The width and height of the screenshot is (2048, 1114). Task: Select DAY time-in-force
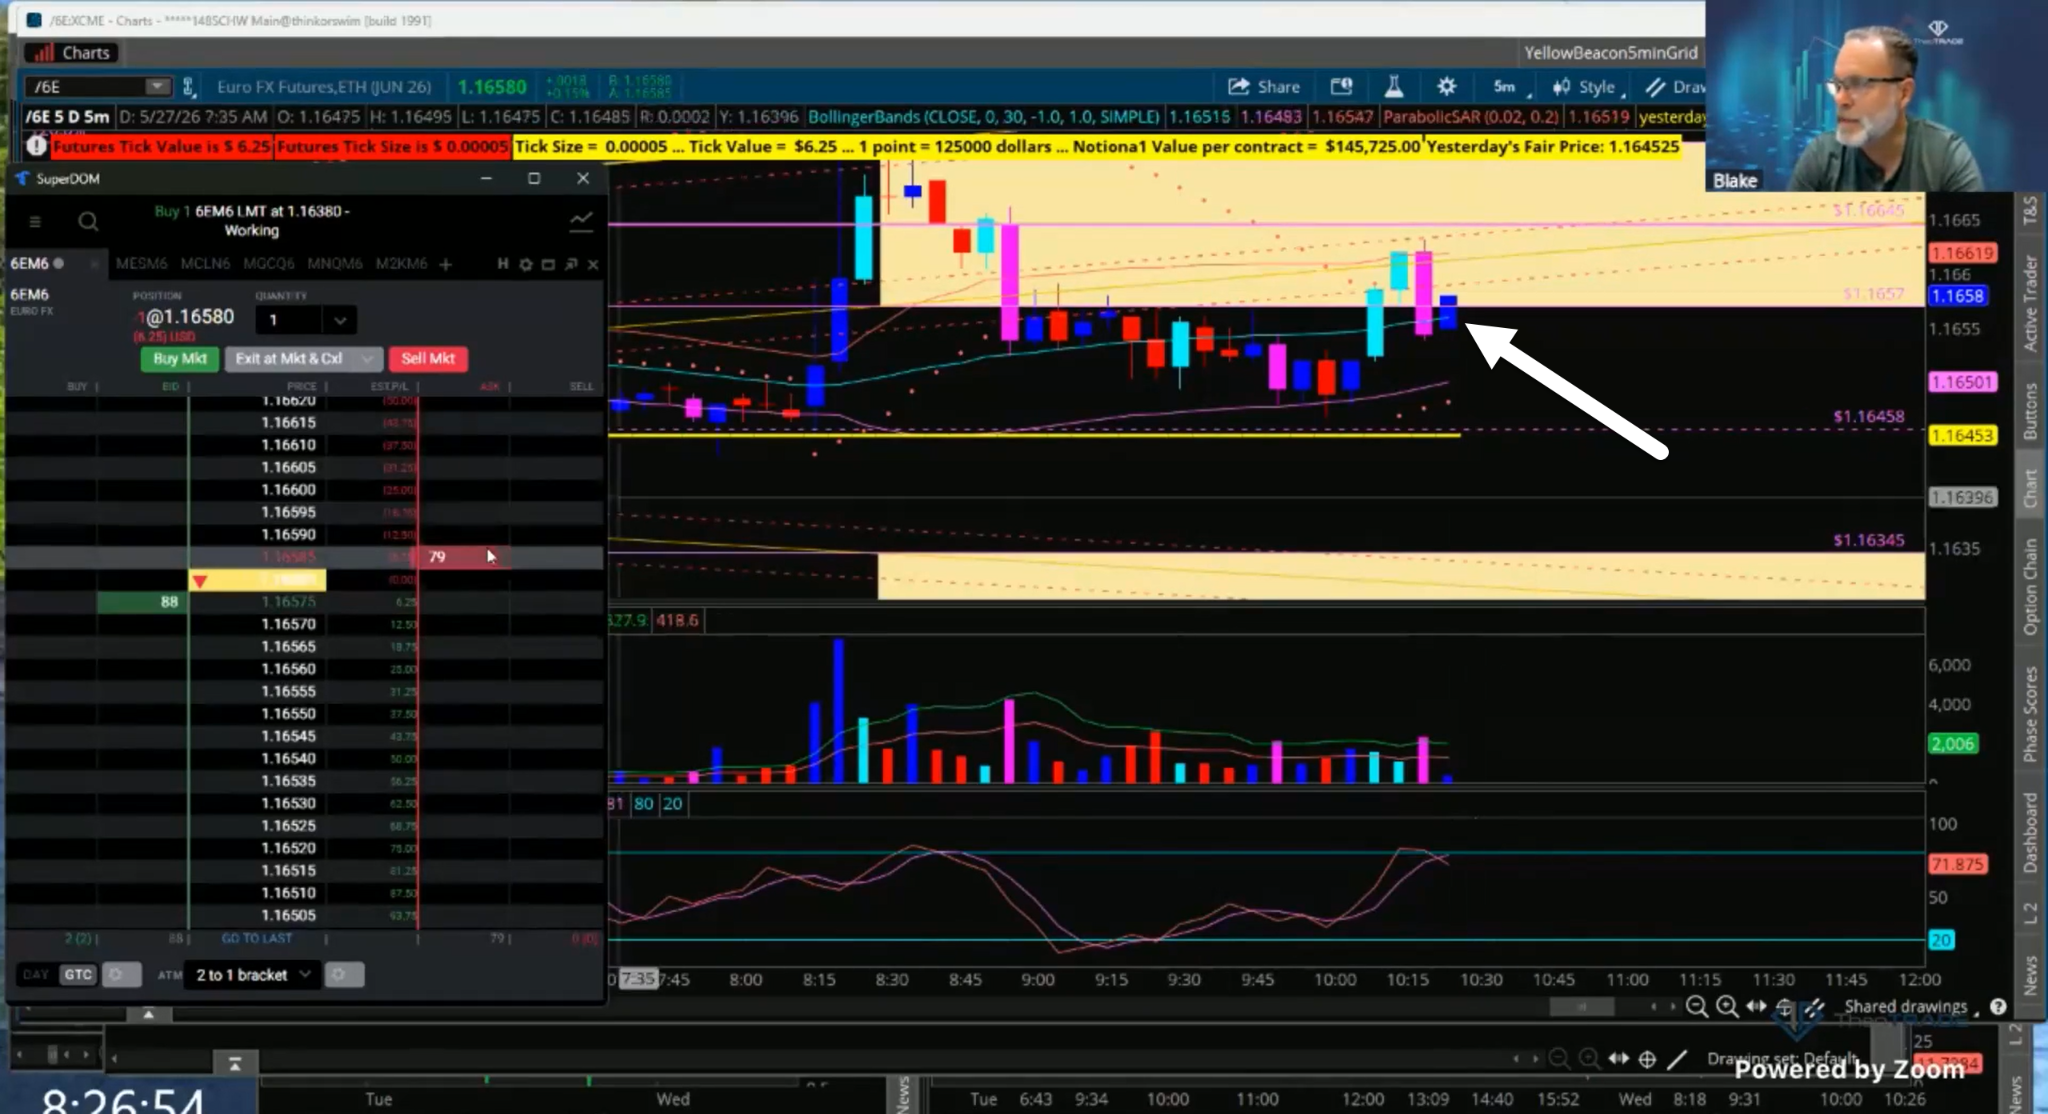[x=36, y=974]
